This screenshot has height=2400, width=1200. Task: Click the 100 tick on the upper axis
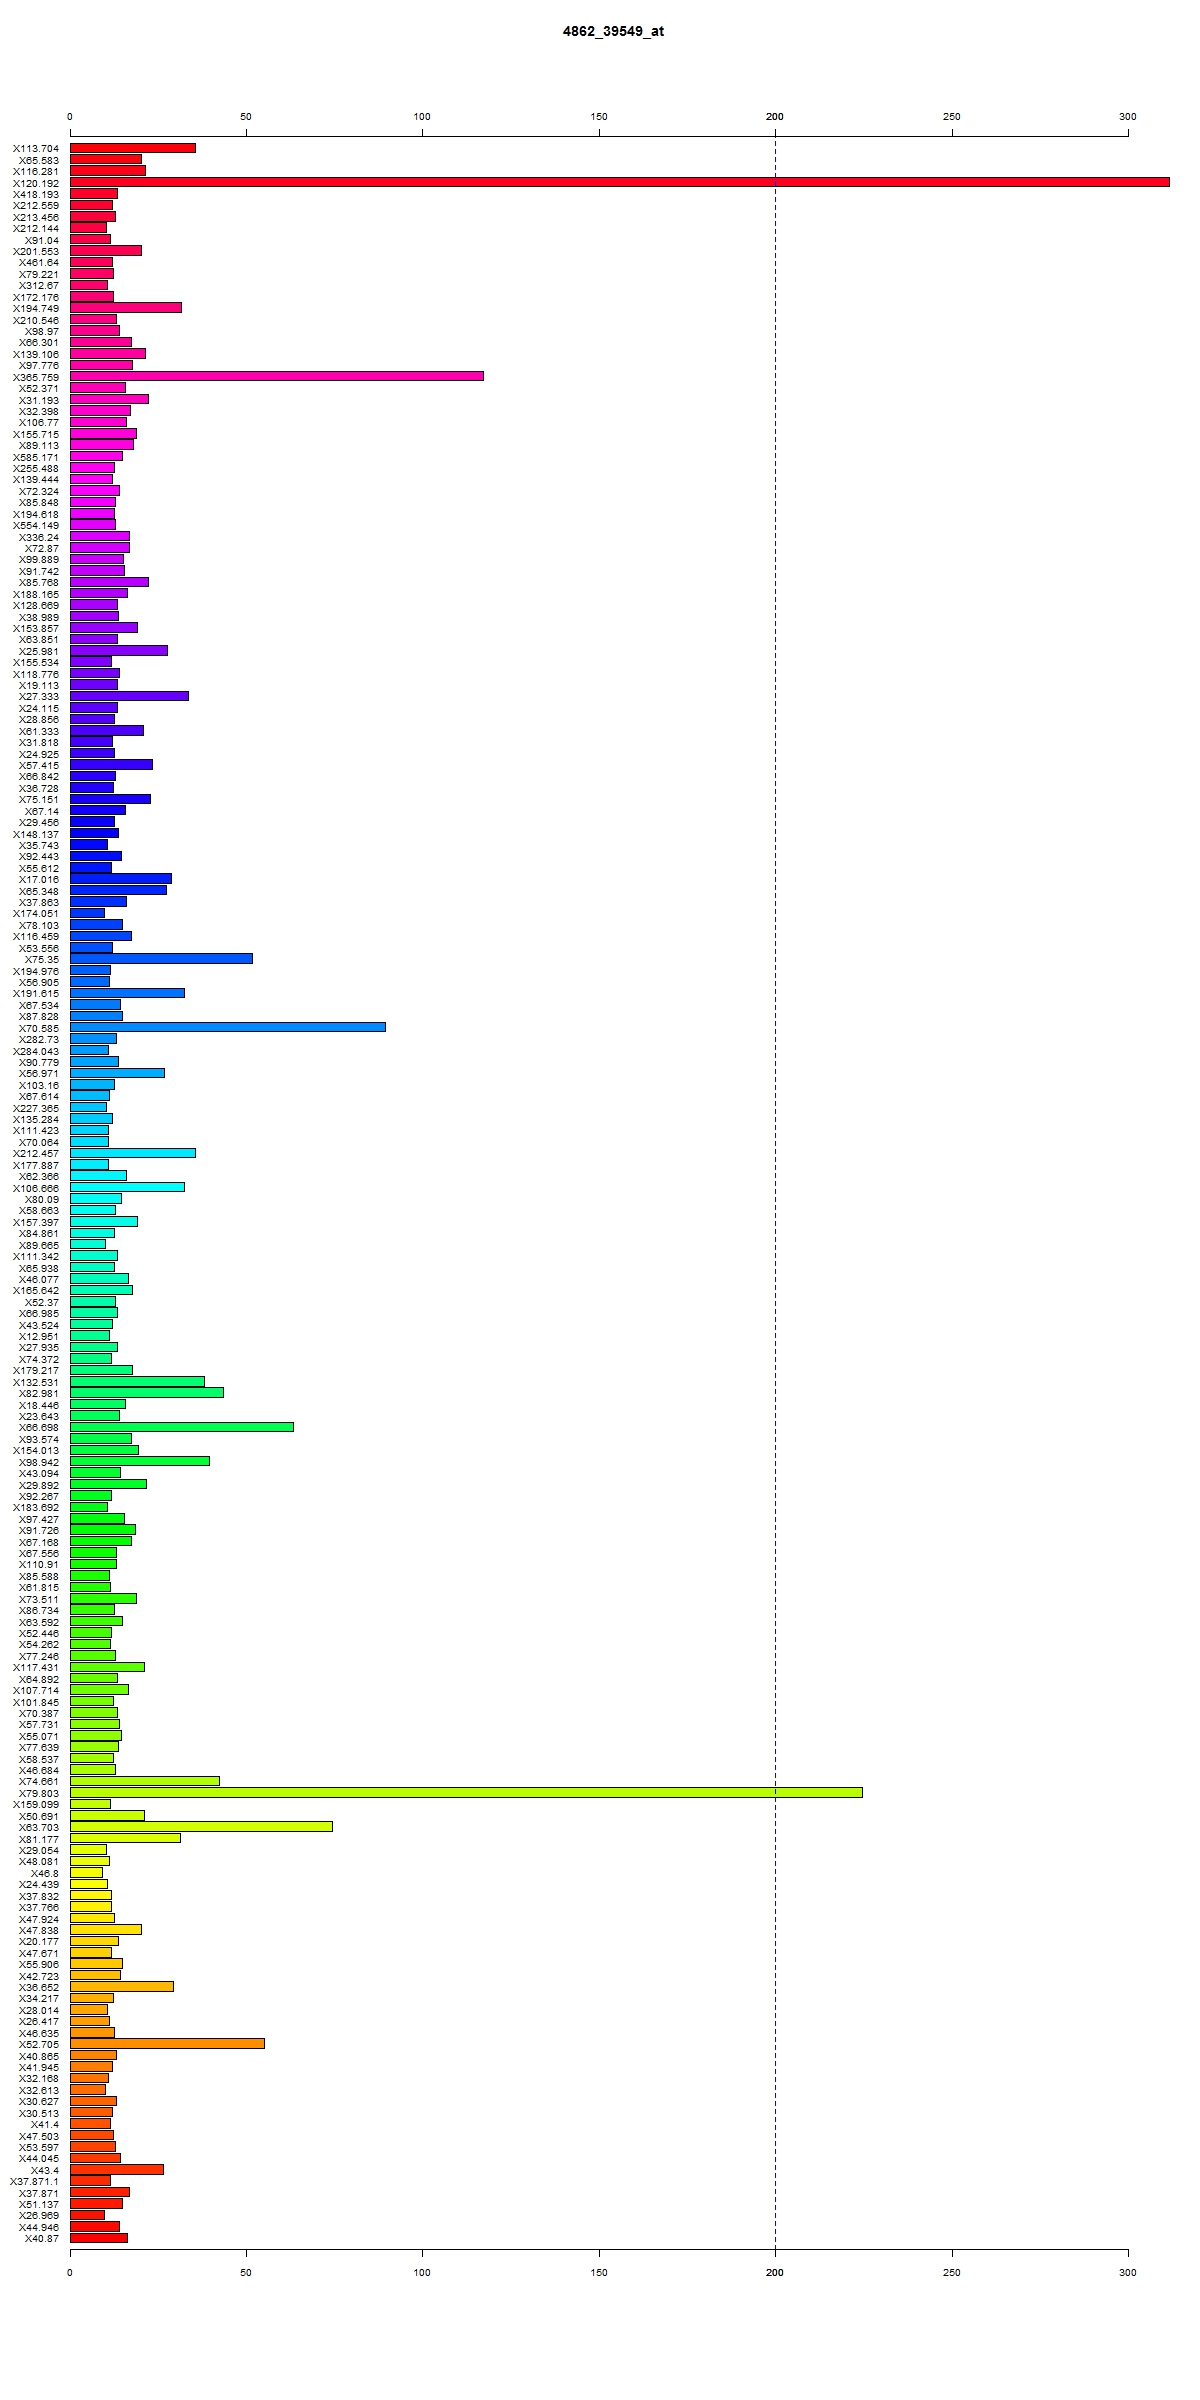coord(422,117)
